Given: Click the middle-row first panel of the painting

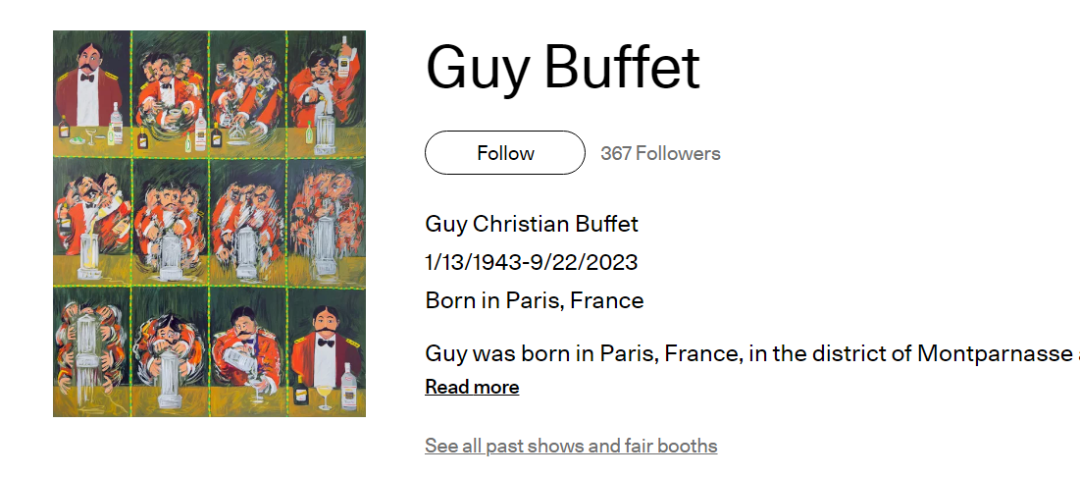Looking at the screenshot, I should [92, 220].
